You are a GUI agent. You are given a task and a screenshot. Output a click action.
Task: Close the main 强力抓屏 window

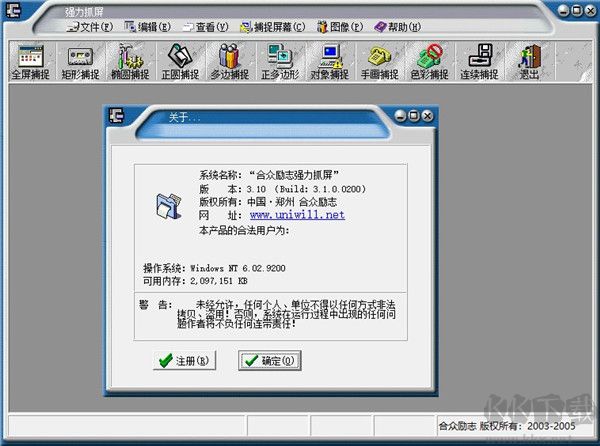tap(590, 10)
